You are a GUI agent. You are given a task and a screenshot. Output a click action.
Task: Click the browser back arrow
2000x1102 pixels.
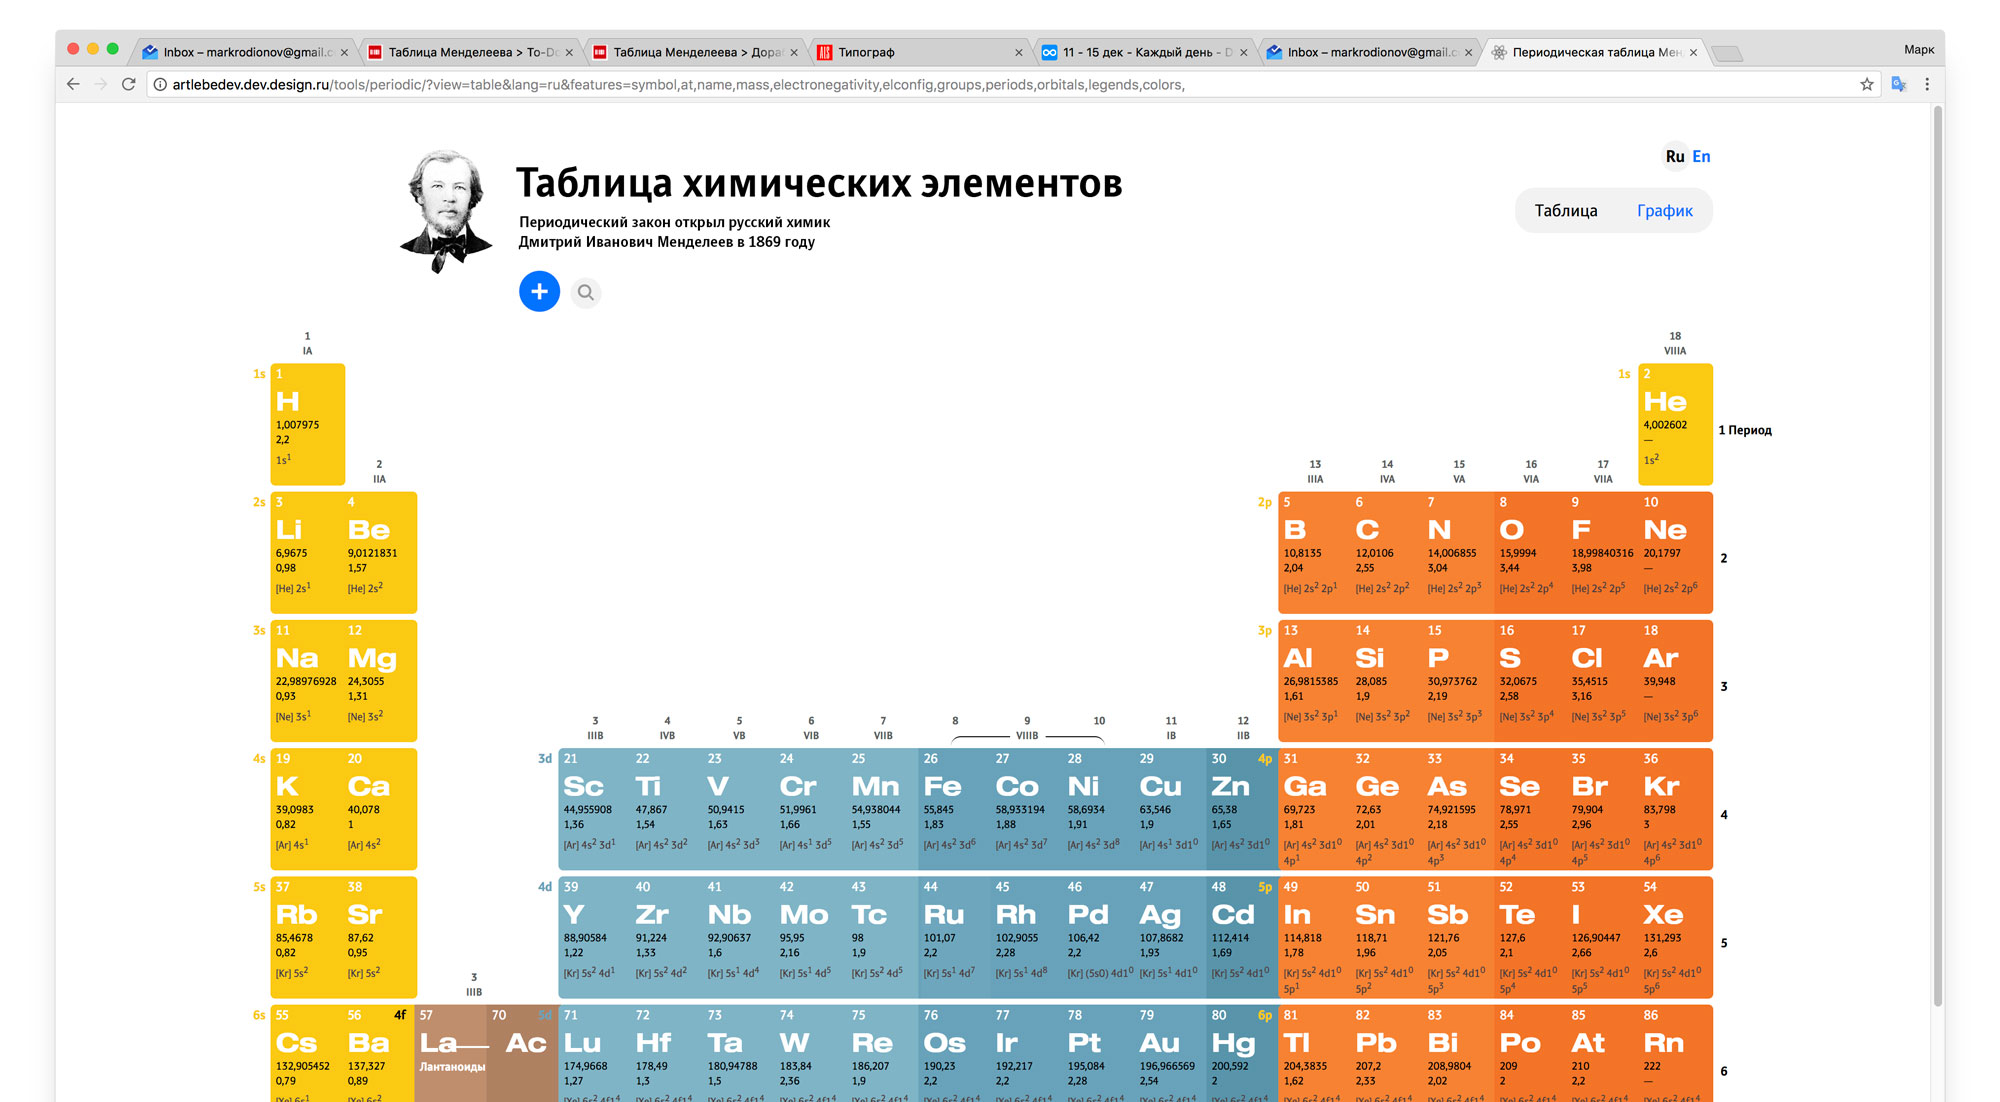(73, 85)
